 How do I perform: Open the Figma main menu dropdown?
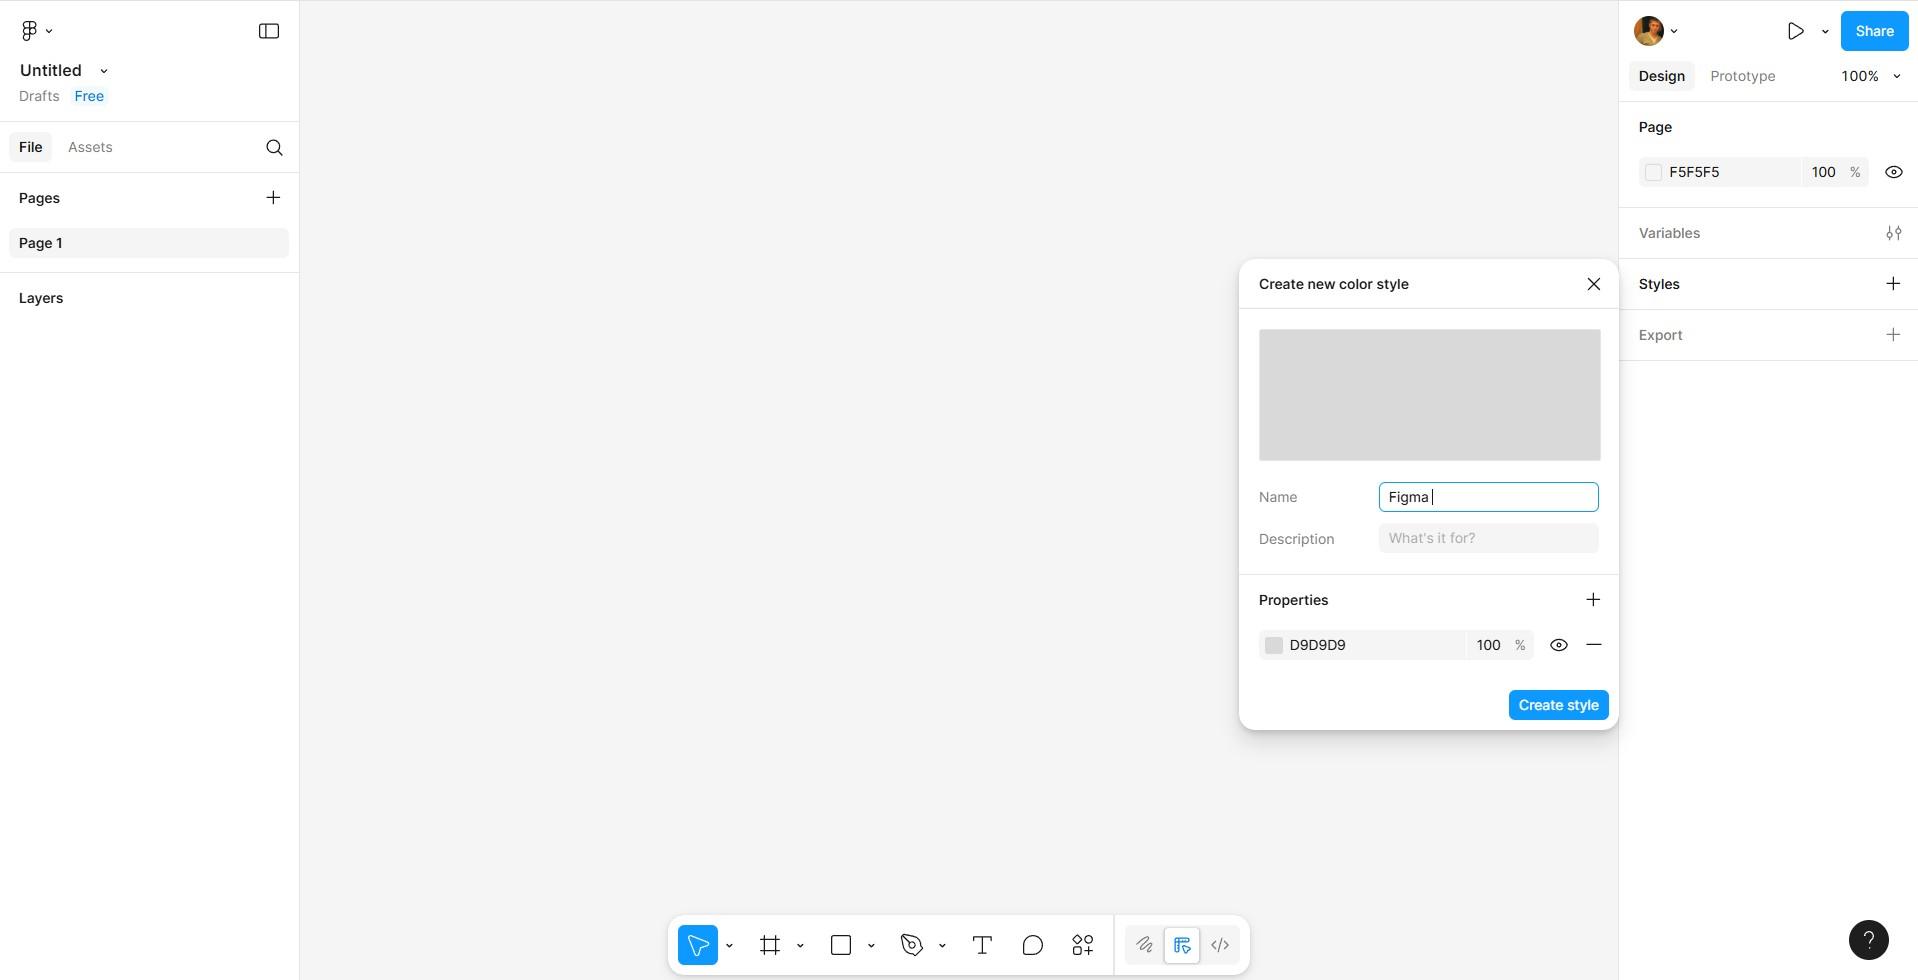click(36, 31)
